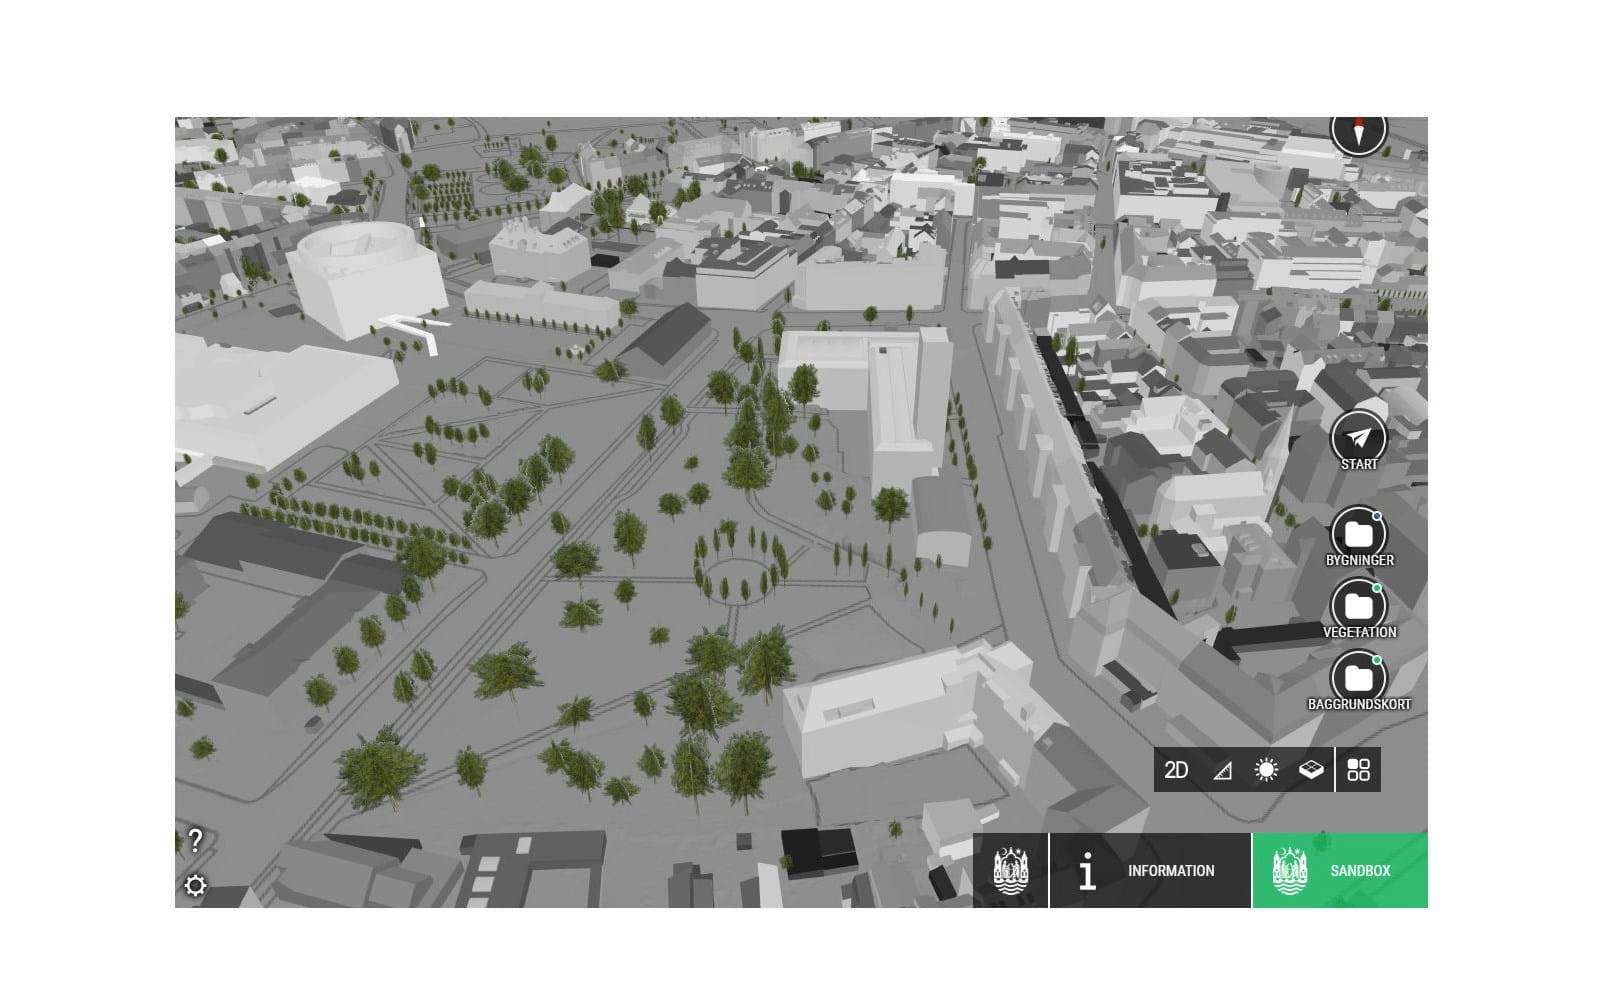1600x1000 pixels.
Task: Toggle the green status dot on BAGGRUNDSKORT
Action: (x=1377, y=660)
